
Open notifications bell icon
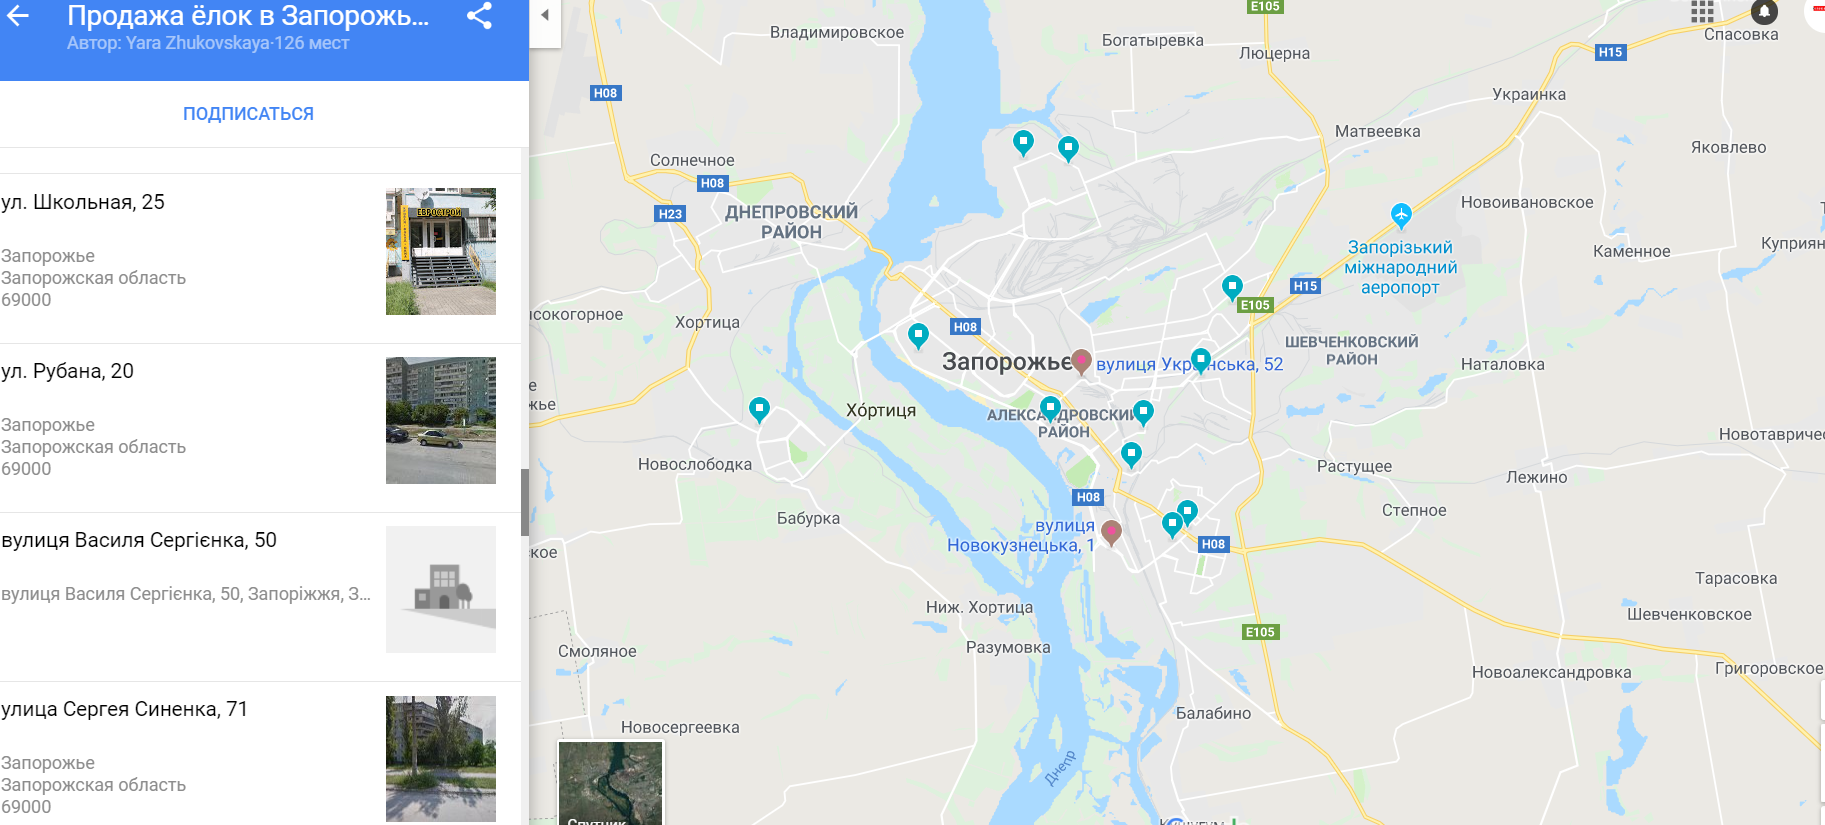pos(1765,11)
